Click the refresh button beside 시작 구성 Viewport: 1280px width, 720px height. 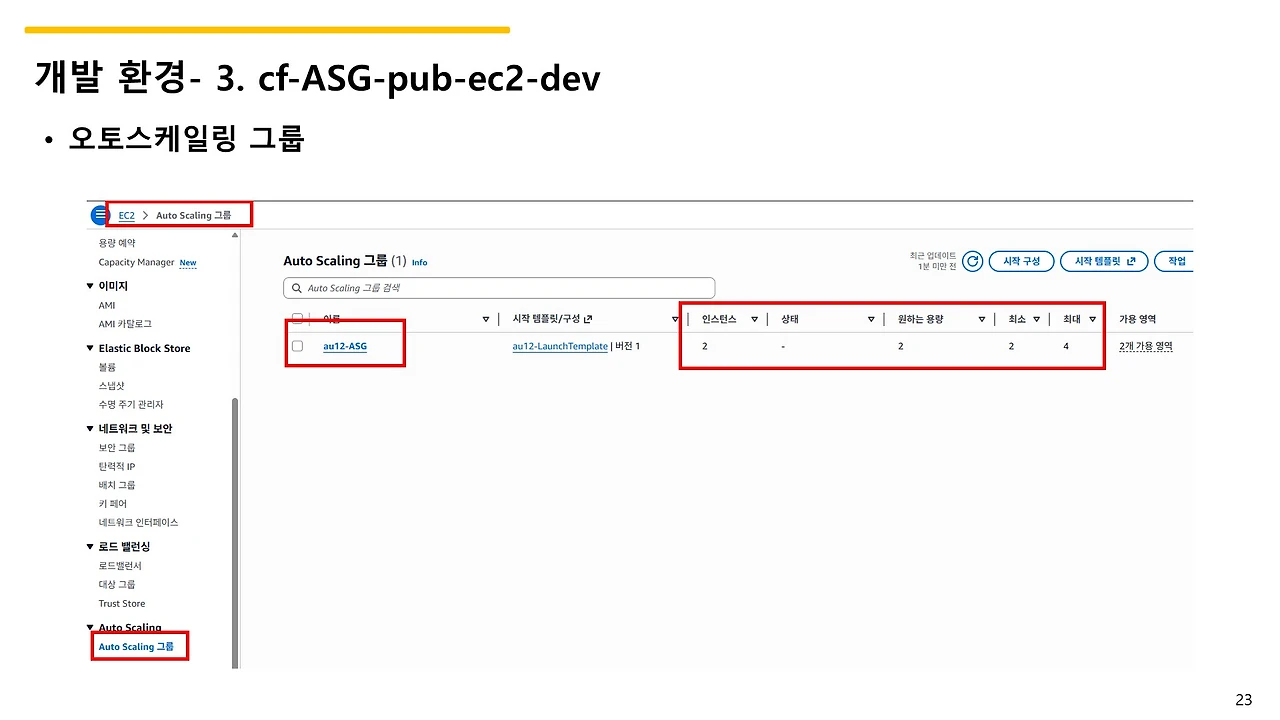972,261
